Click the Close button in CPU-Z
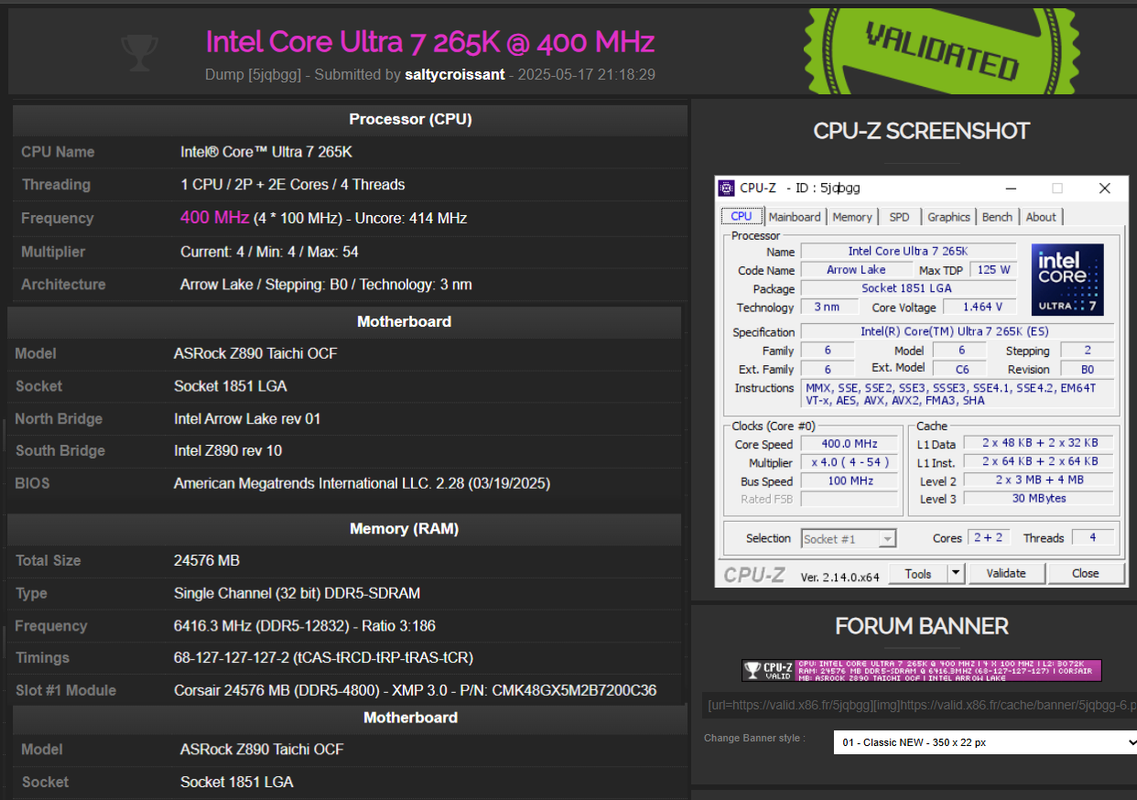This screenshot has width=1137, height=800. [x=1086, y=574]
